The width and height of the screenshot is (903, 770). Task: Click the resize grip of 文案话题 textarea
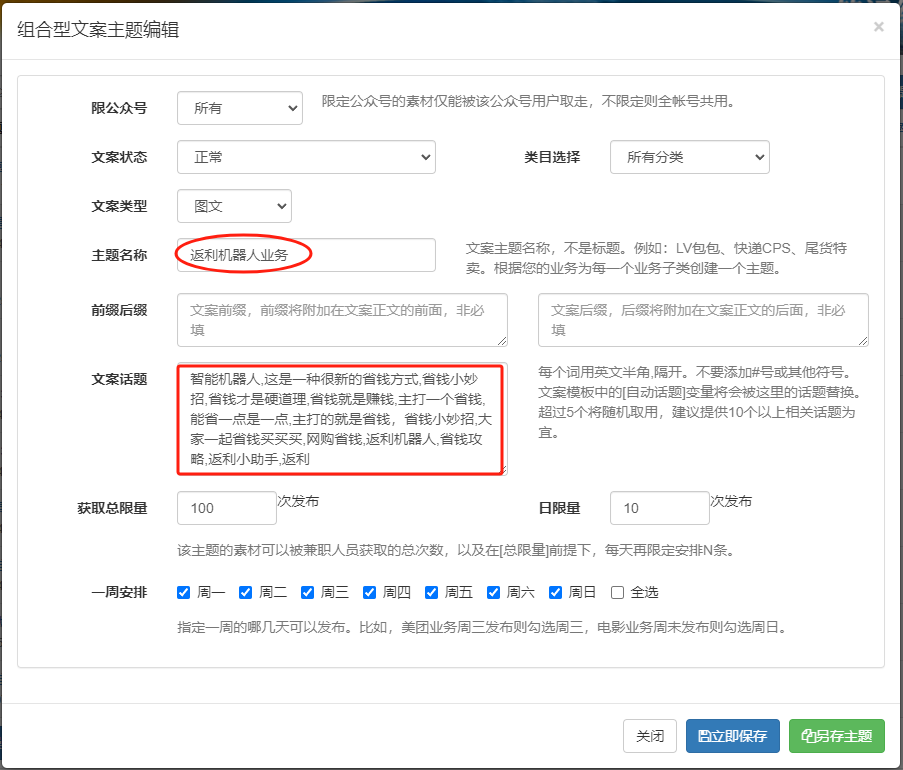coord(503,471)
